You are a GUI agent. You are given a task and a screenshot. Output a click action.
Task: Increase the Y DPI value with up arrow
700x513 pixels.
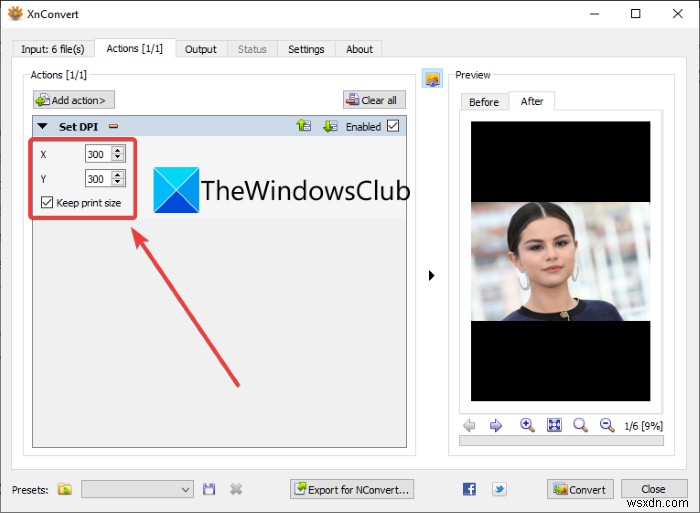(117, 175)
